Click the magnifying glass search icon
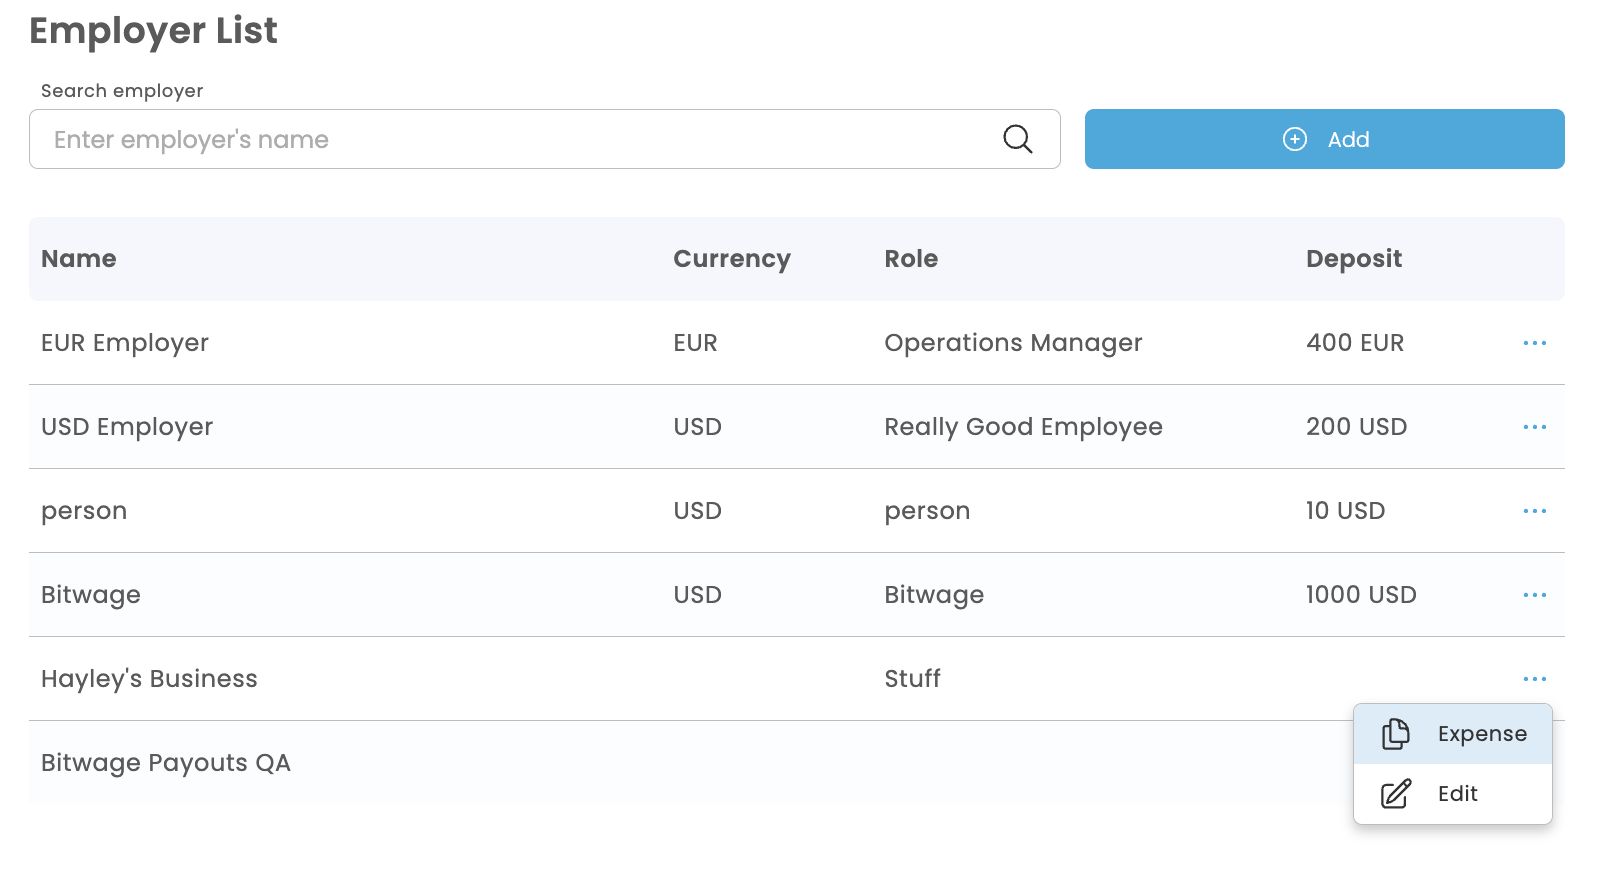Screen dimensions: 1622x872 (1017, 139)
